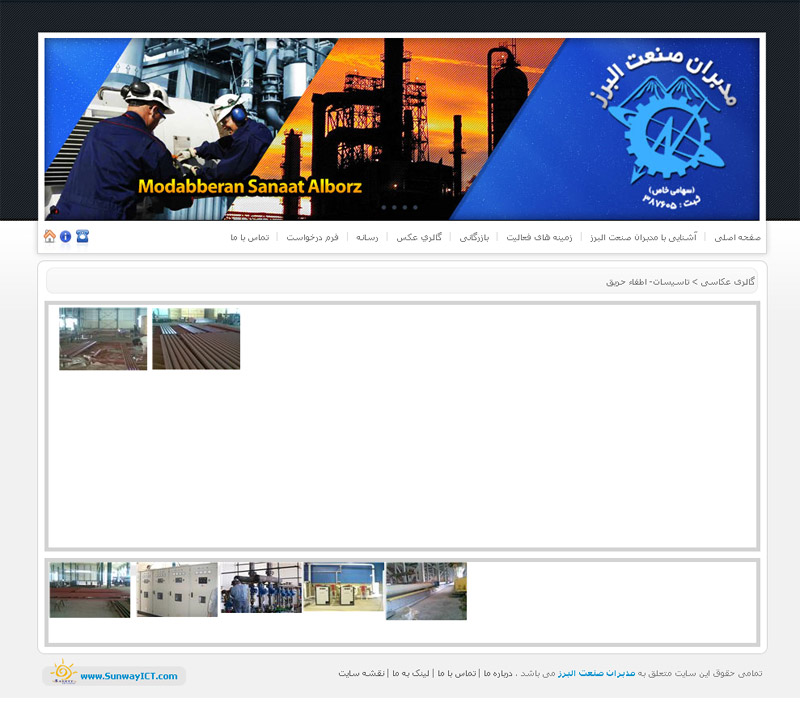800x710 pixels.
Task: Click تاسیسات- اطفاء حریق breadcrumb text
Action: (x=647, y=282)
